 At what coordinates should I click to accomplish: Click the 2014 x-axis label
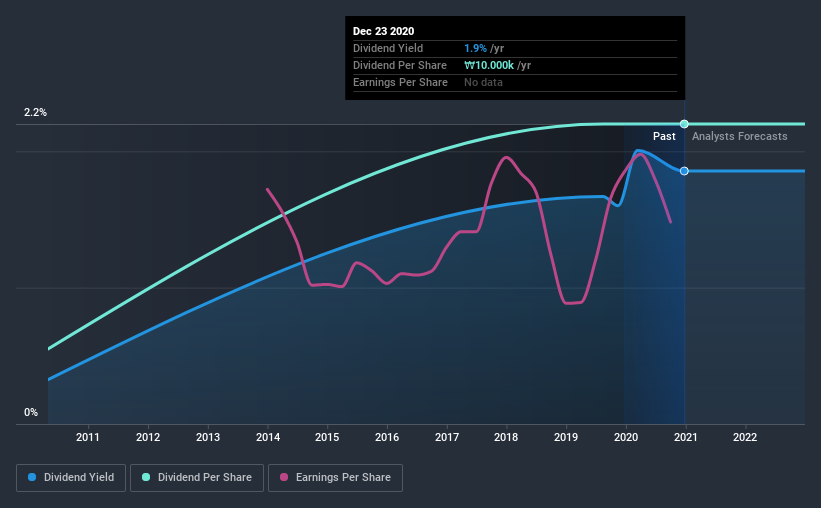pyautogui.click(x=268, y=437)
